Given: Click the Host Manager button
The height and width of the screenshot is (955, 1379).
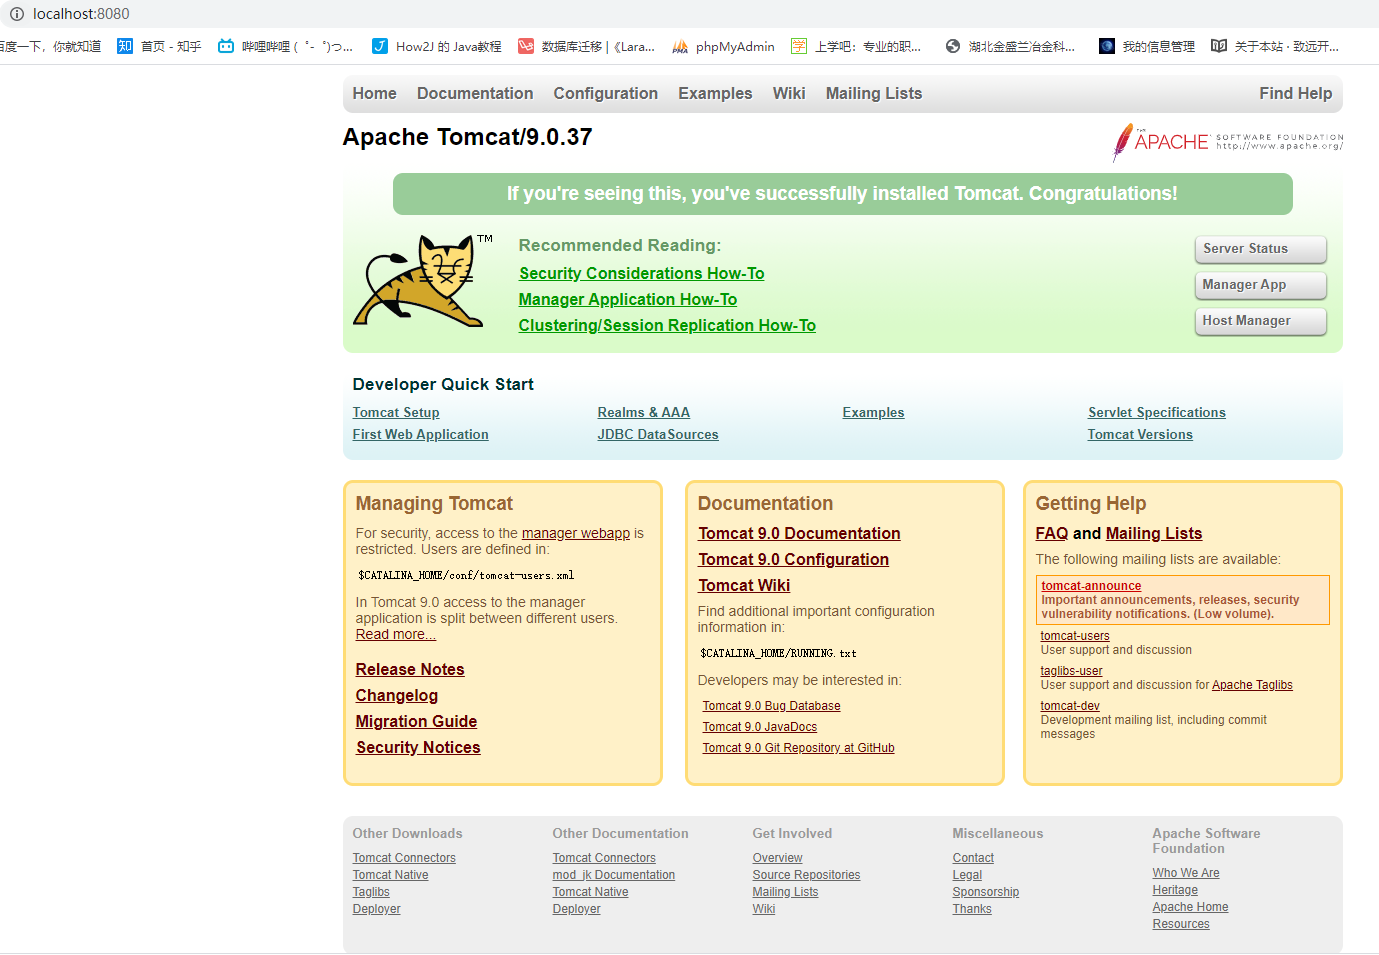Looking at the screenshot, I should [x=1260, y=321].
